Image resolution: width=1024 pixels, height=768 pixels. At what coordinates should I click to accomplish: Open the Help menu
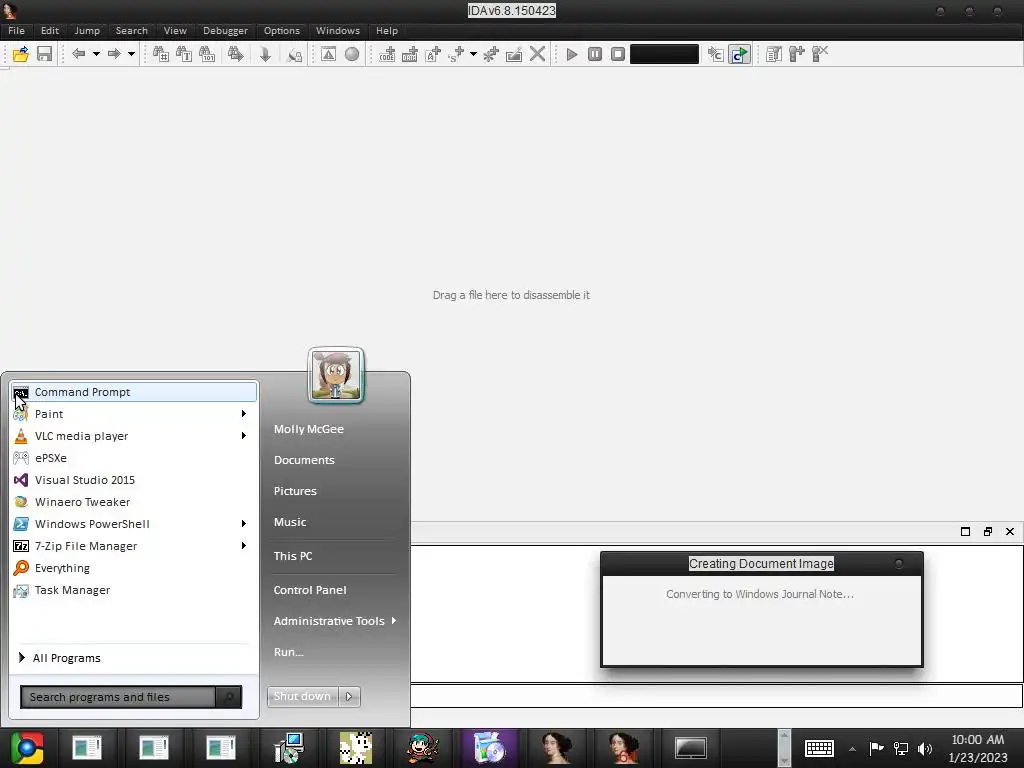tap(387, 31)
